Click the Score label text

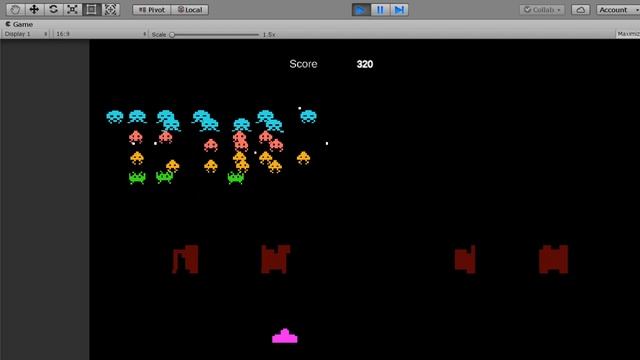[303, 64]
